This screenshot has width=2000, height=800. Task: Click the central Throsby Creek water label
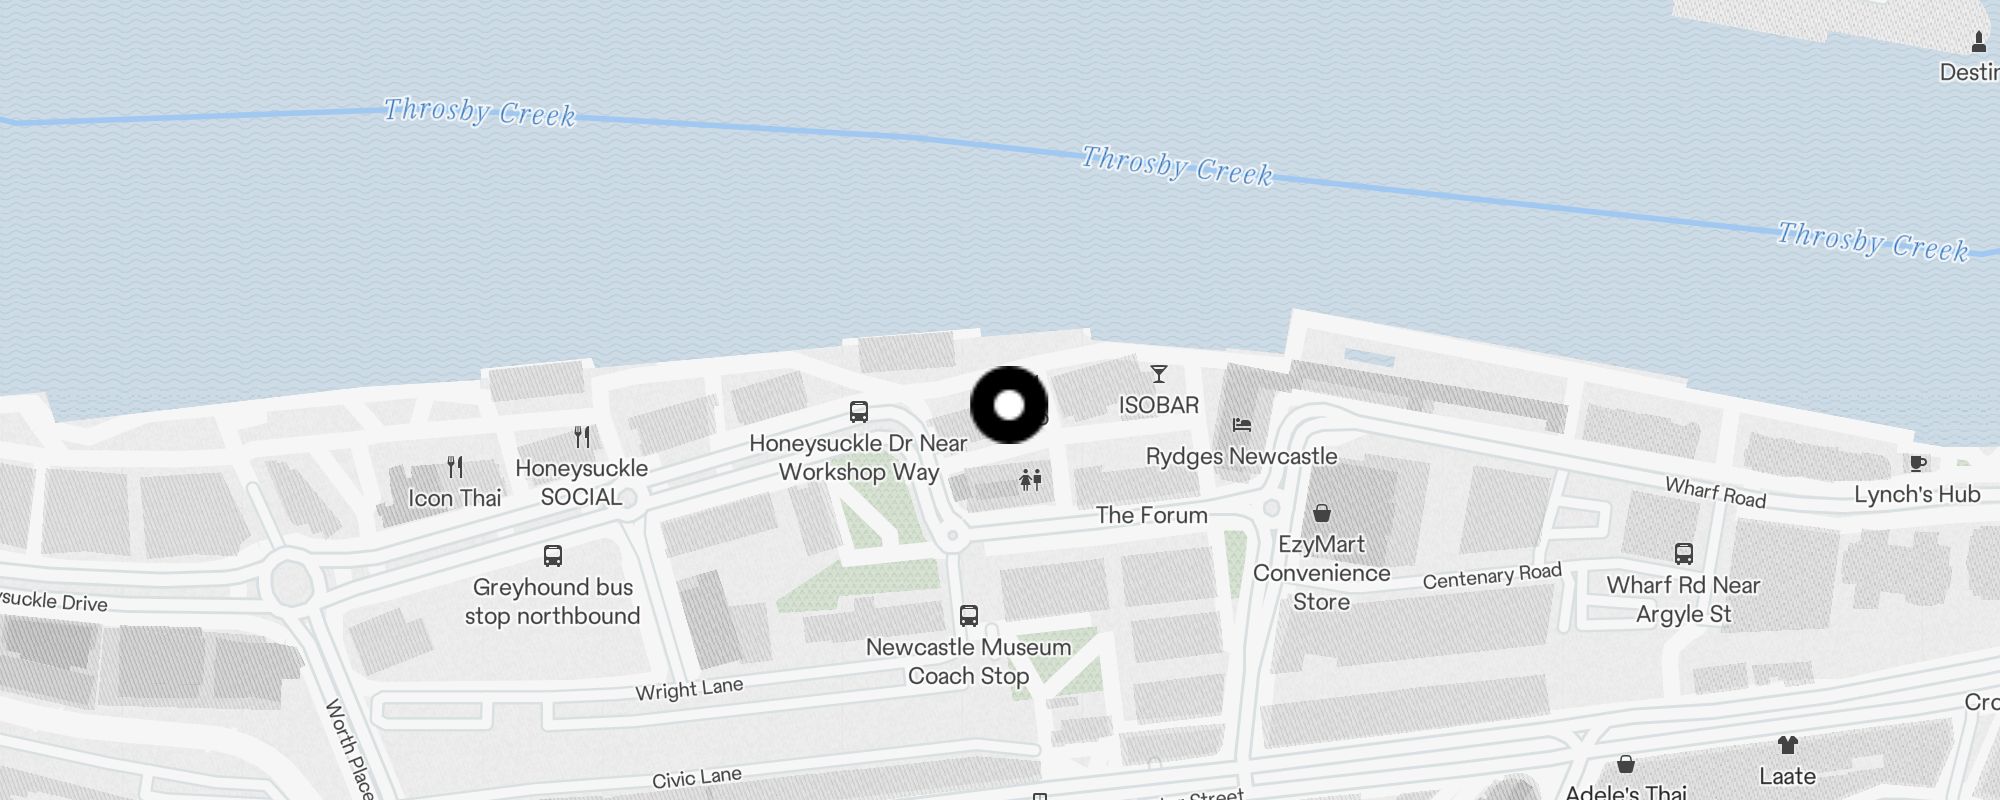[x=1177, y=165]
